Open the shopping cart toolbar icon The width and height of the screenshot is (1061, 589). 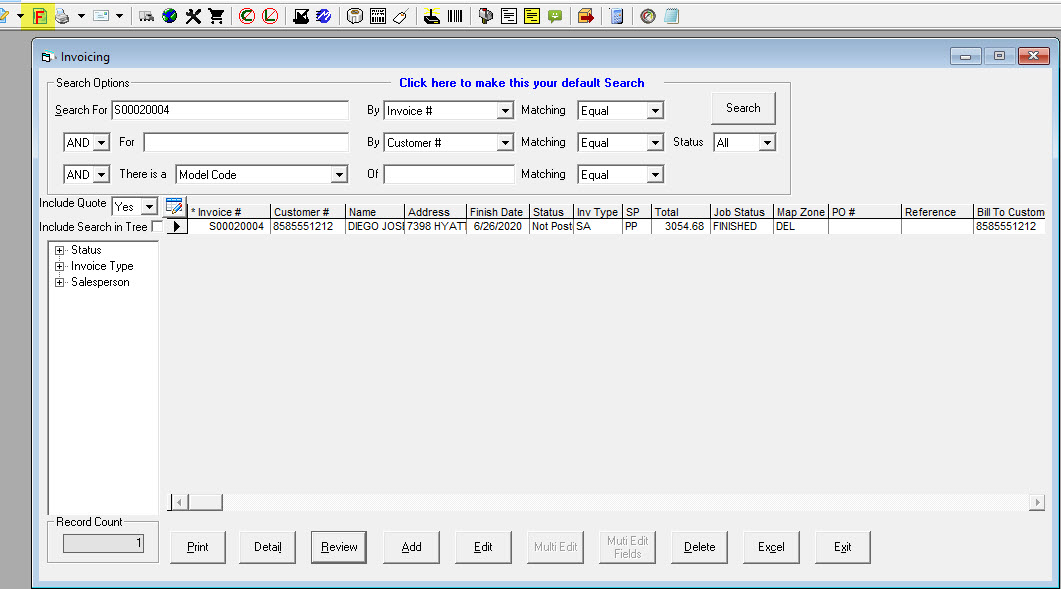215,16
